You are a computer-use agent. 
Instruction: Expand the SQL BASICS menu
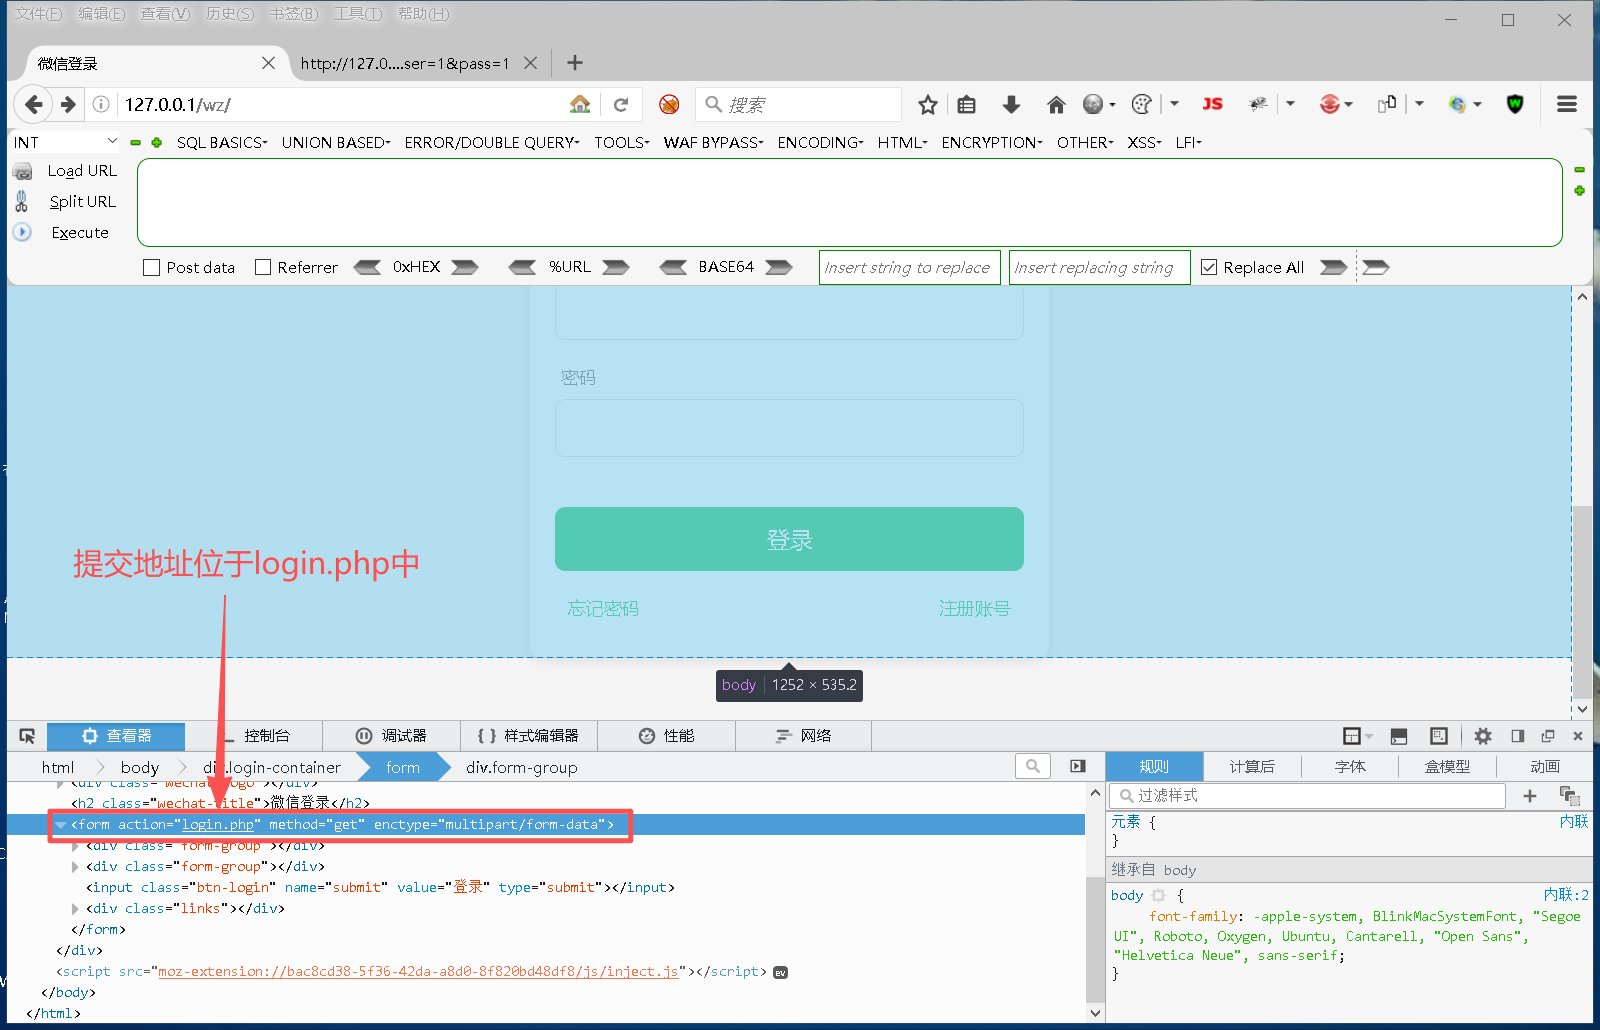[222, 142]
